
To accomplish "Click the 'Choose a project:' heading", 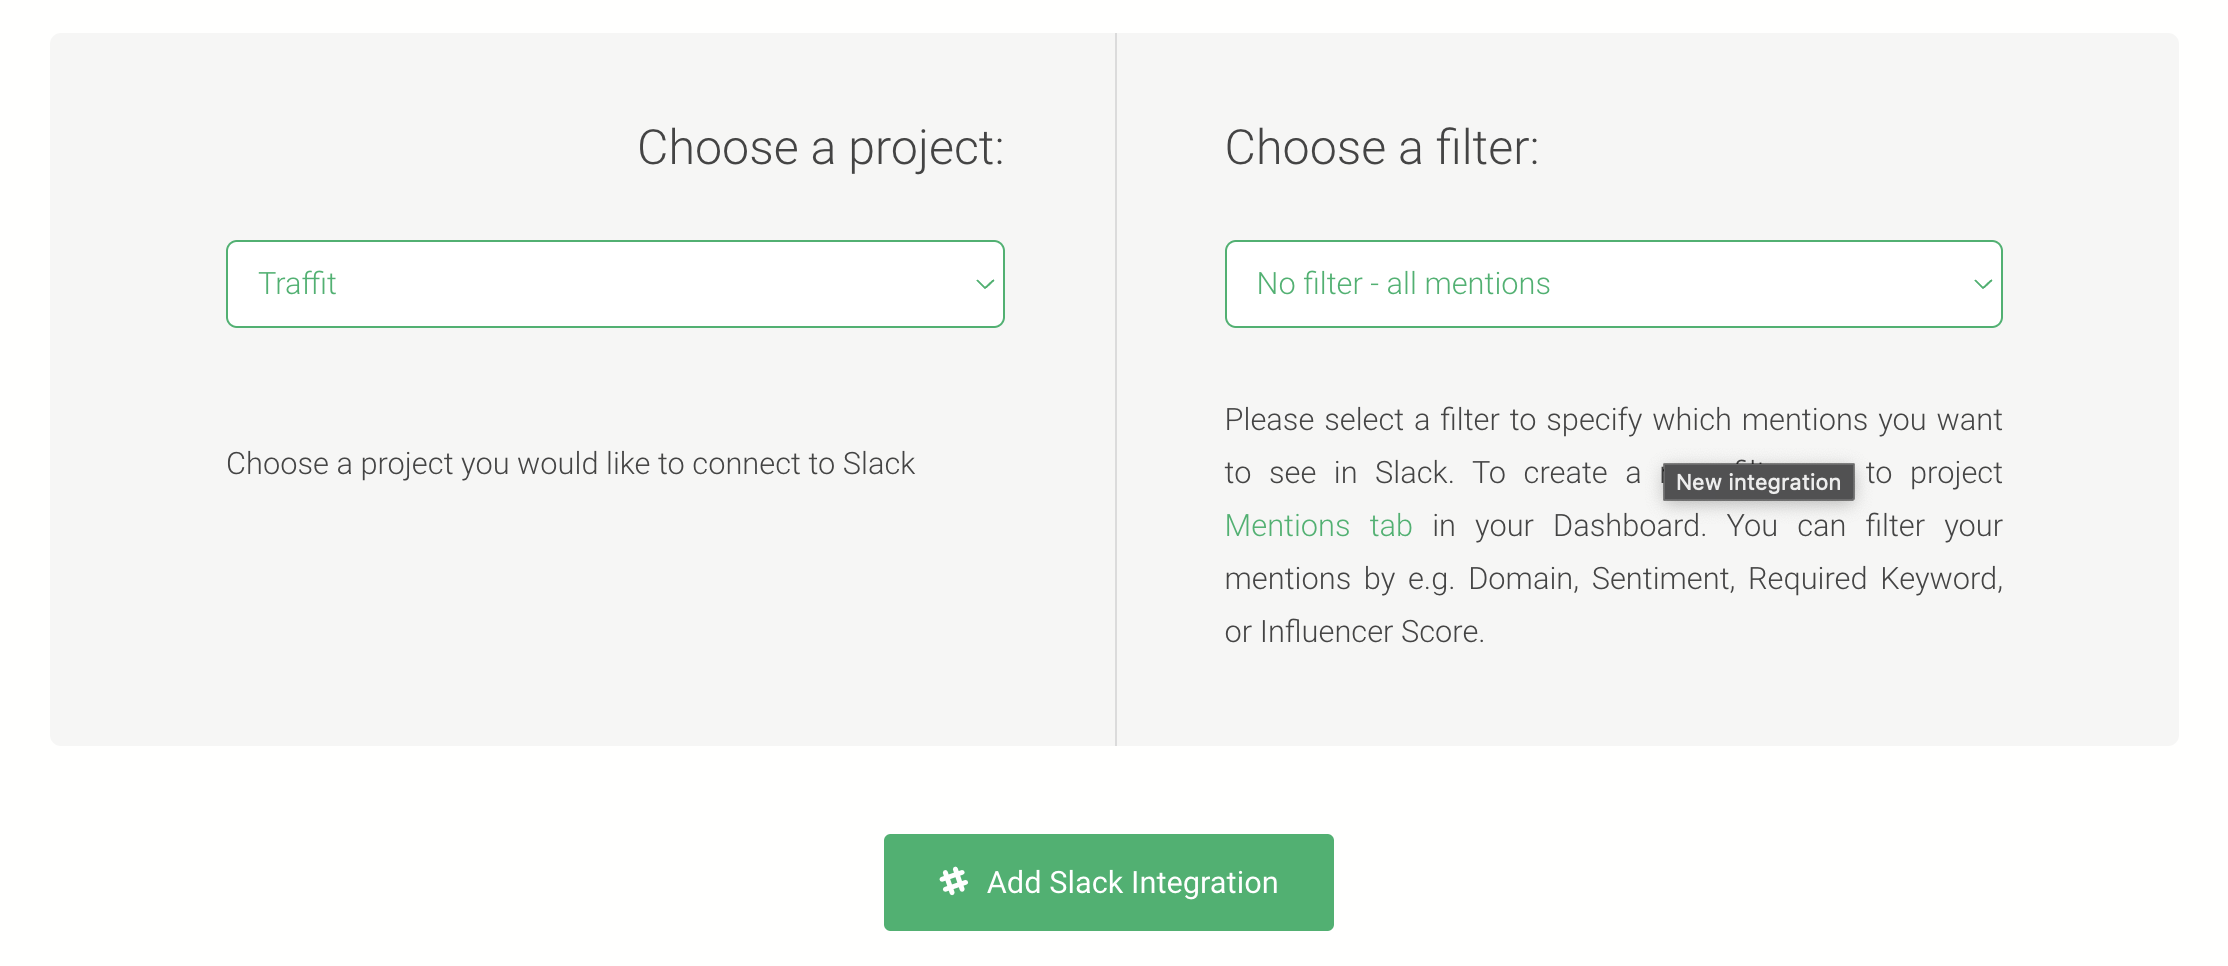I will tap(820, 149).
